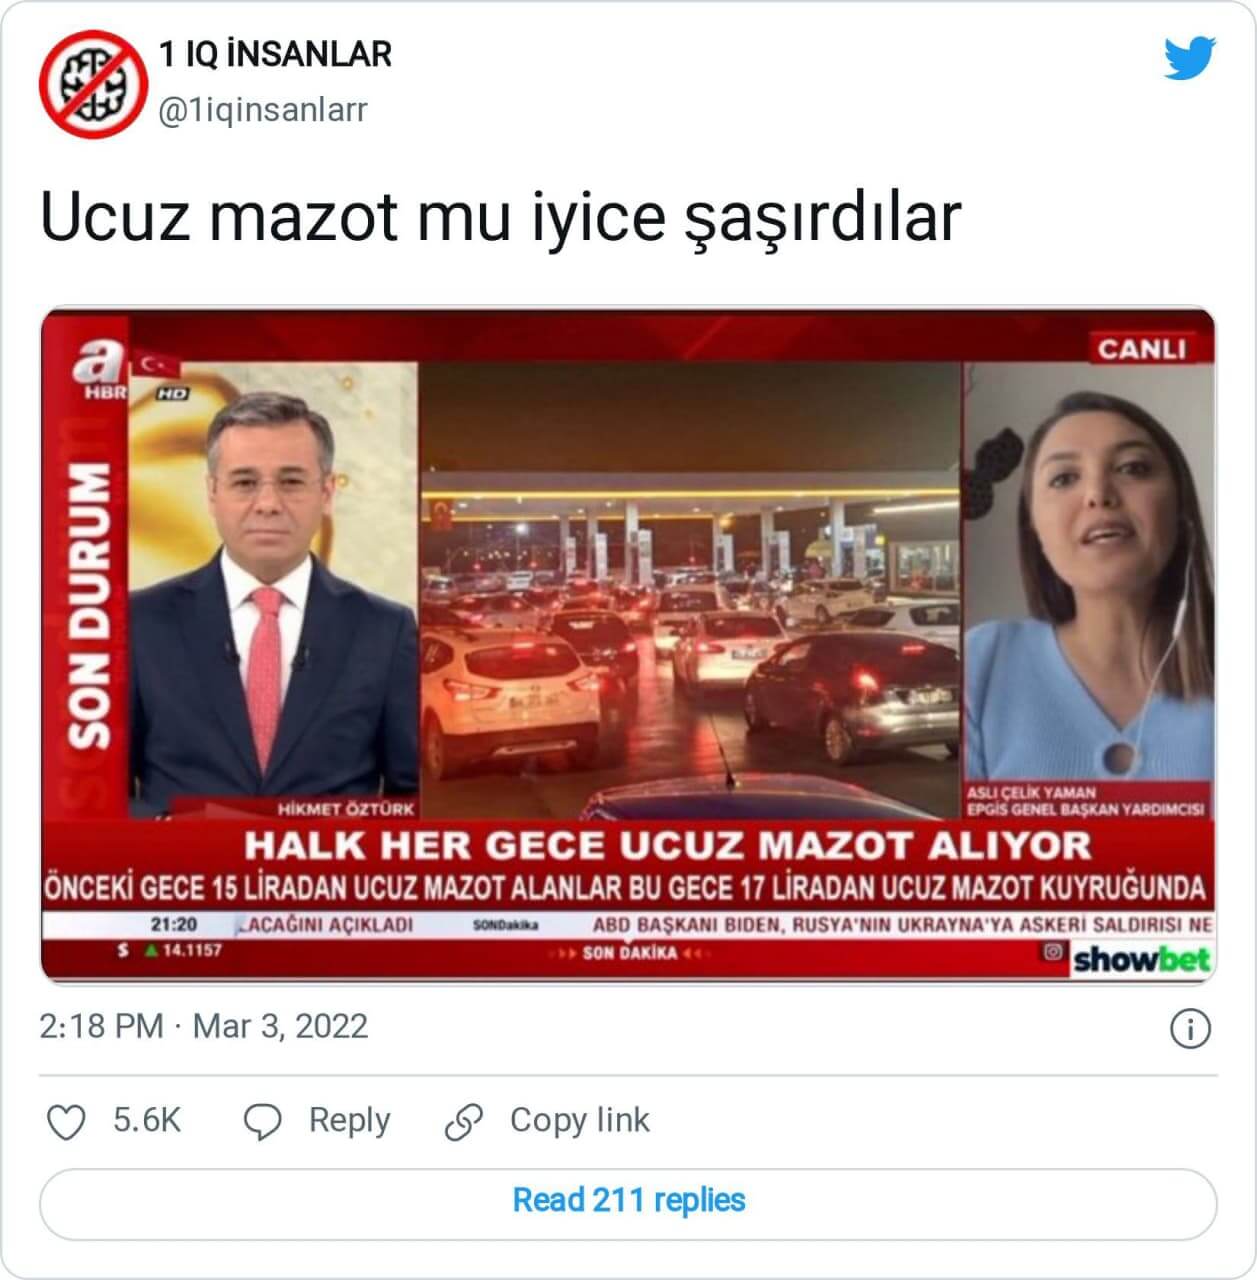Screen dimensions: 1257x1280
Task: Open the Mar 3, 2022 timestamp link
Action: point(280,1027)
